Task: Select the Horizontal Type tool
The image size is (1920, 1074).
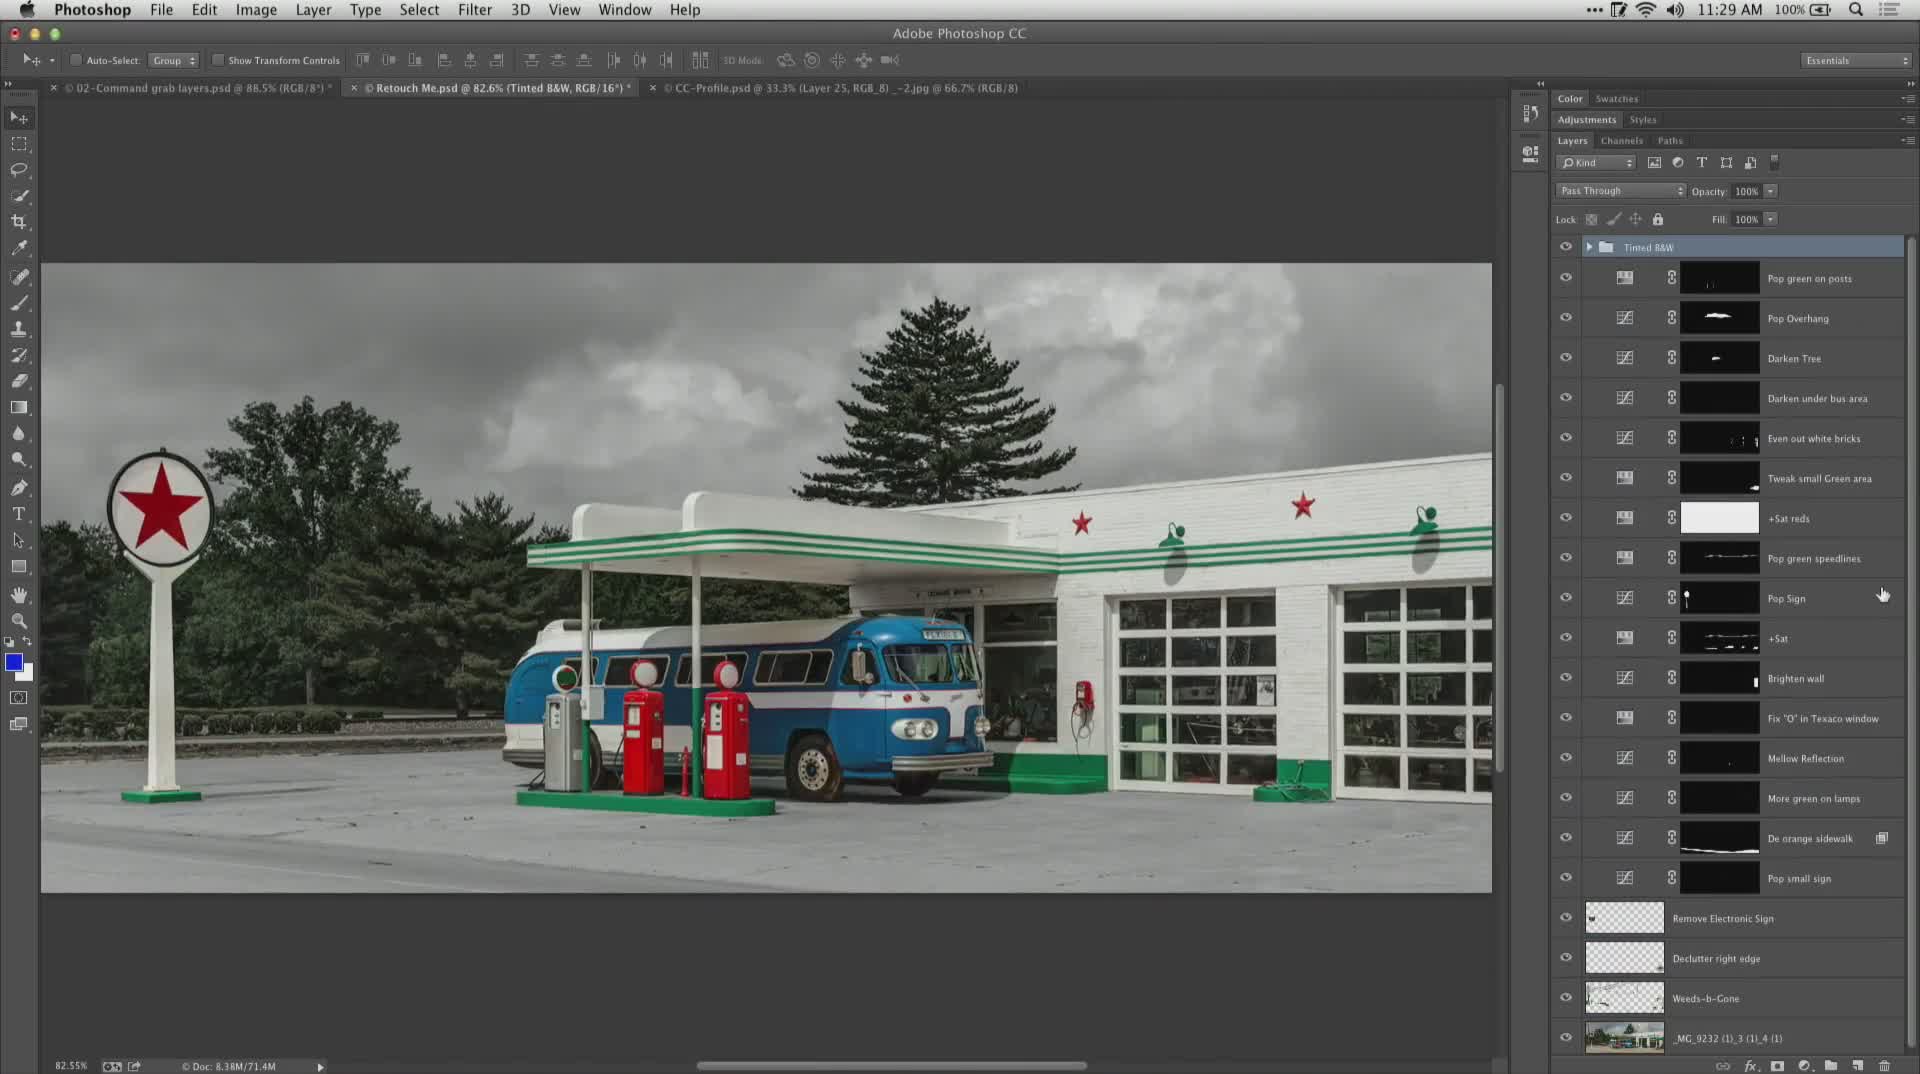Action: [x=19, y=514]
